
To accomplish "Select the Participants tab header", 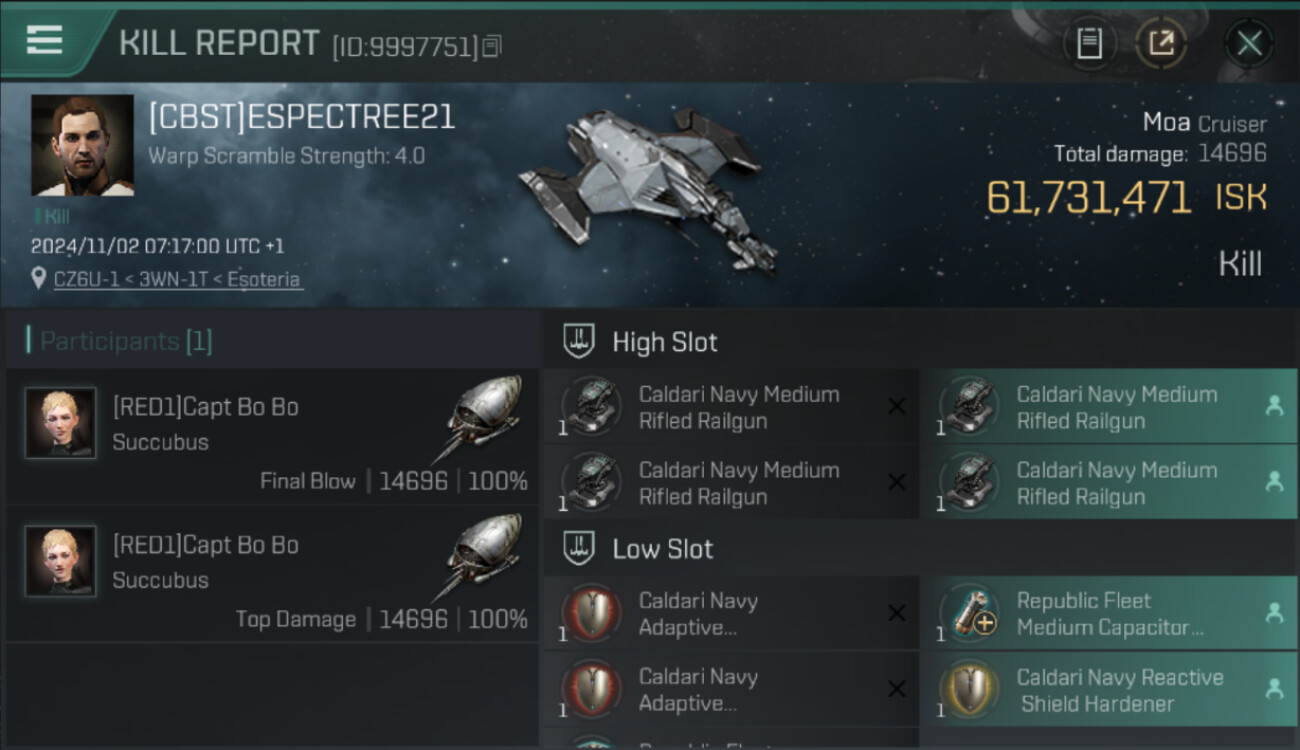I will (120, 341).
